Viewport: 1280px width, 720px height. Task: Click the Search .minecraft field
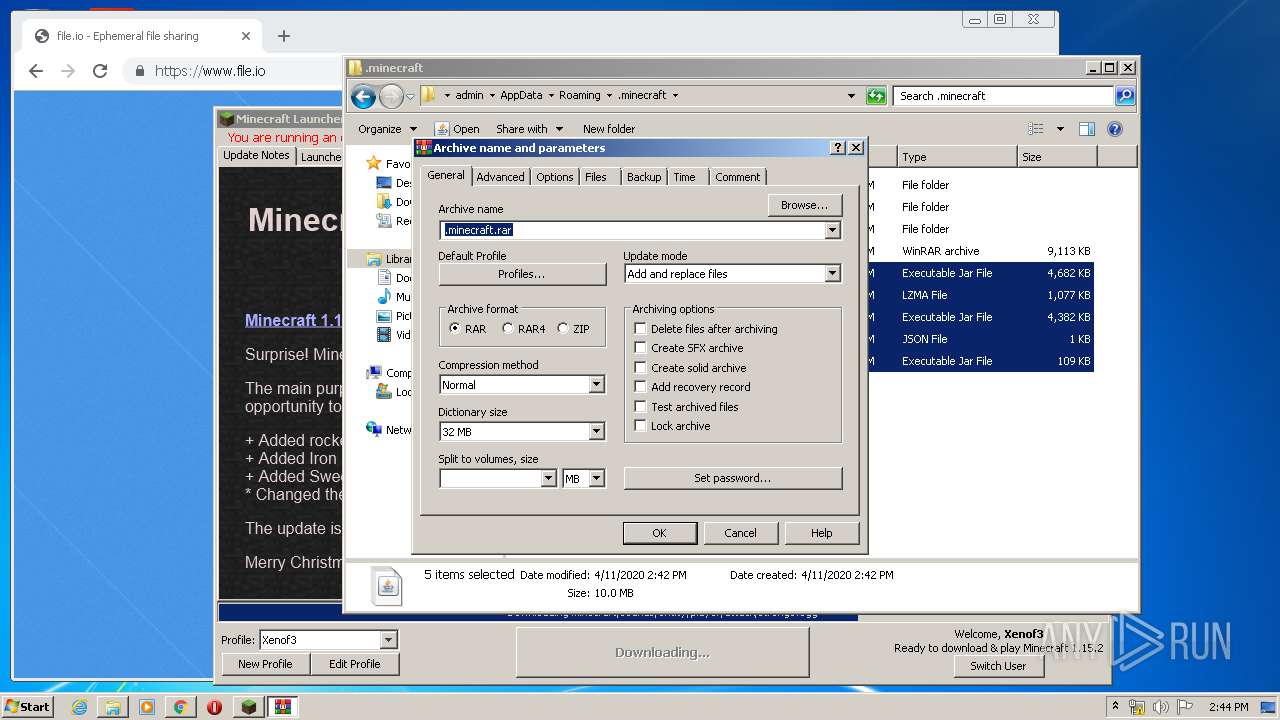[1003, 96]
